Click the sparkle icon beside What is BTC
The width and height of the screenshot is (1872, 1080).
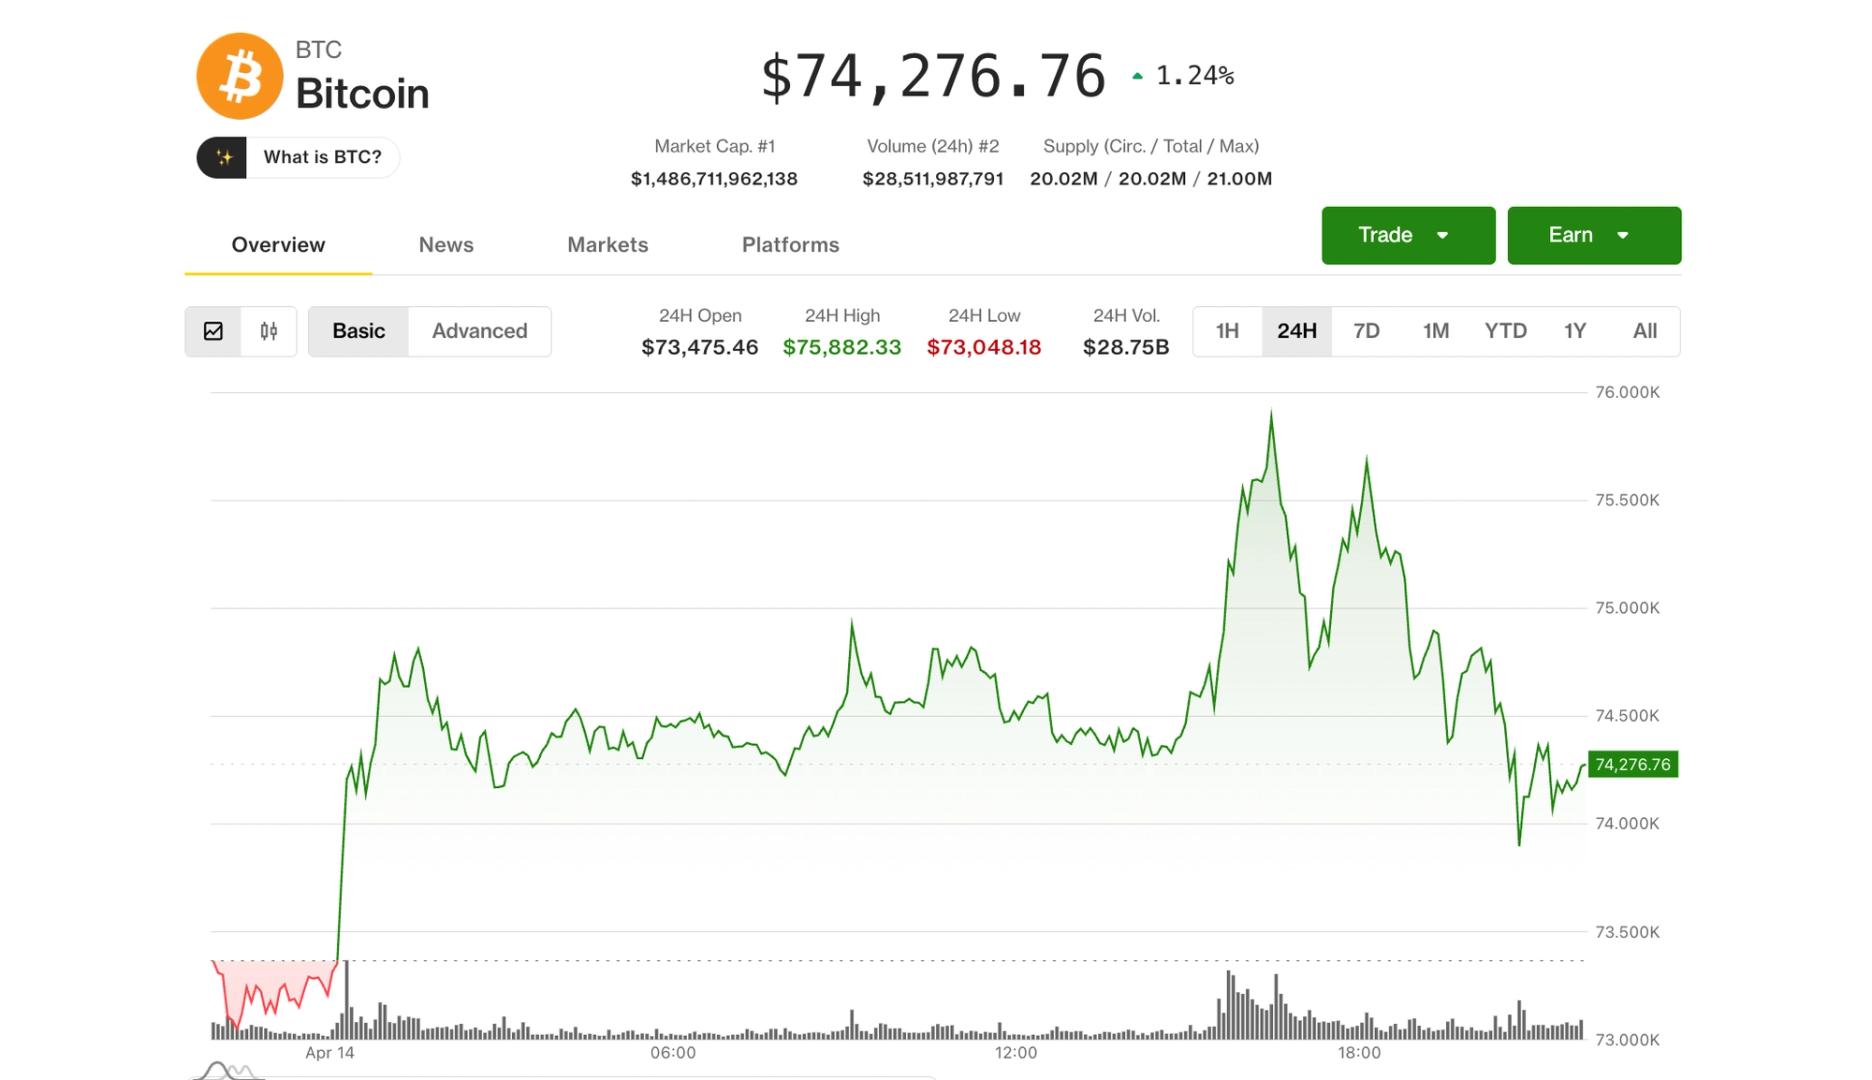point(223,156)
